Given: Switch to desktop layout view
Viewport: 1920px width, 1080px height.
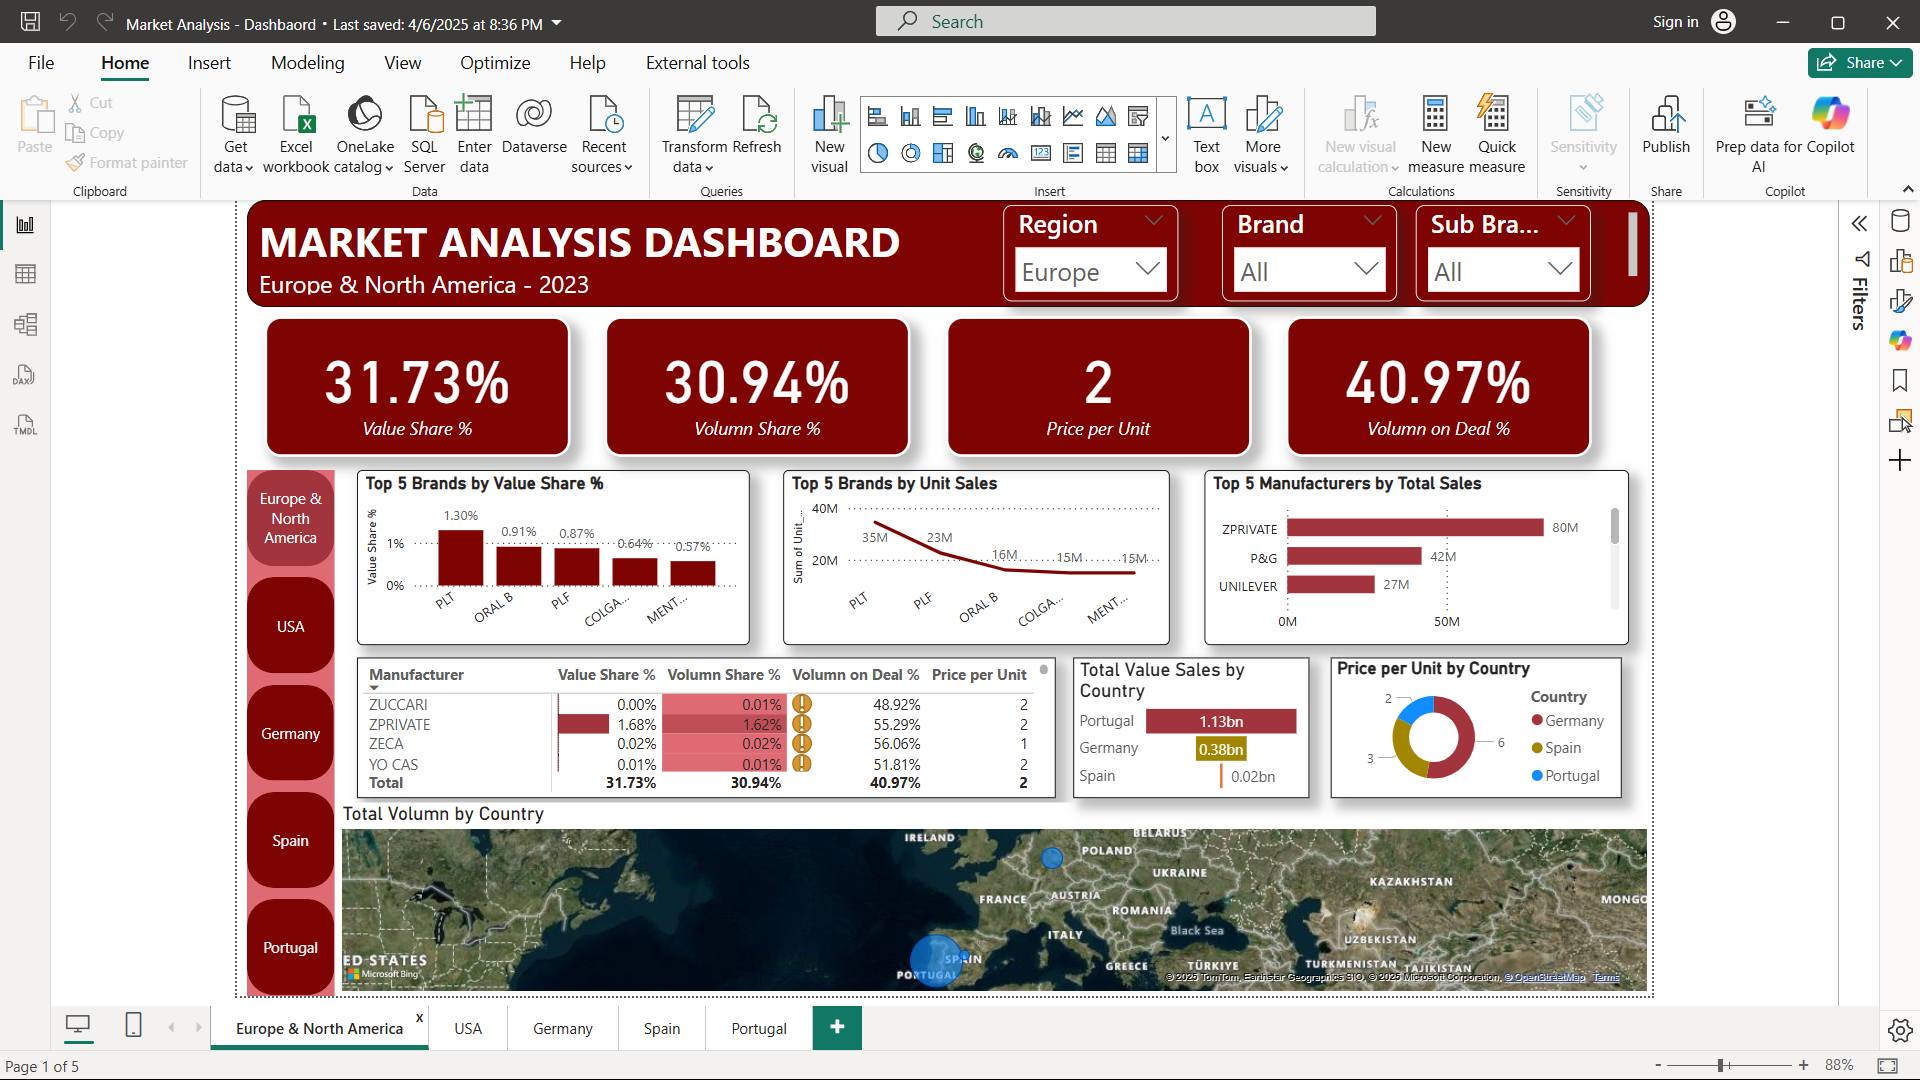Looking at the screenshot, I should coord(77,1025).
